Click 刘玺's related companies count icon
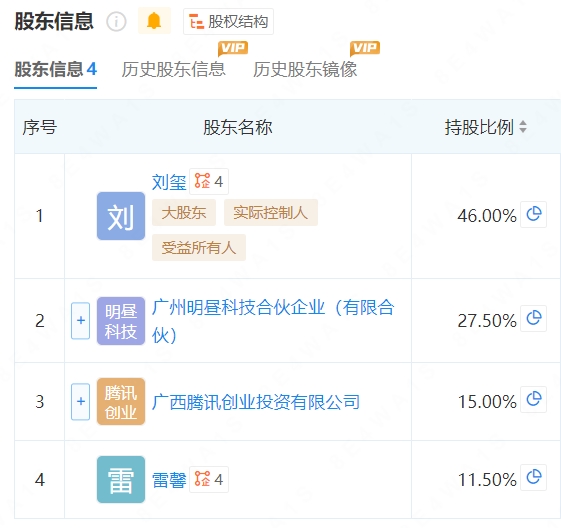Viewport: 561px width, 528px height. click(x=209, y=181)
